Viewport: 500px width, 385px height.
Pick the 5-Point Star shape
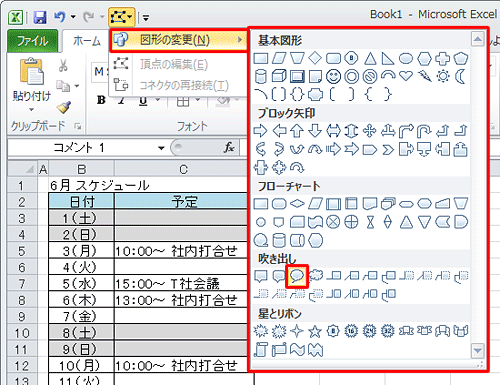tap(315, 331)
